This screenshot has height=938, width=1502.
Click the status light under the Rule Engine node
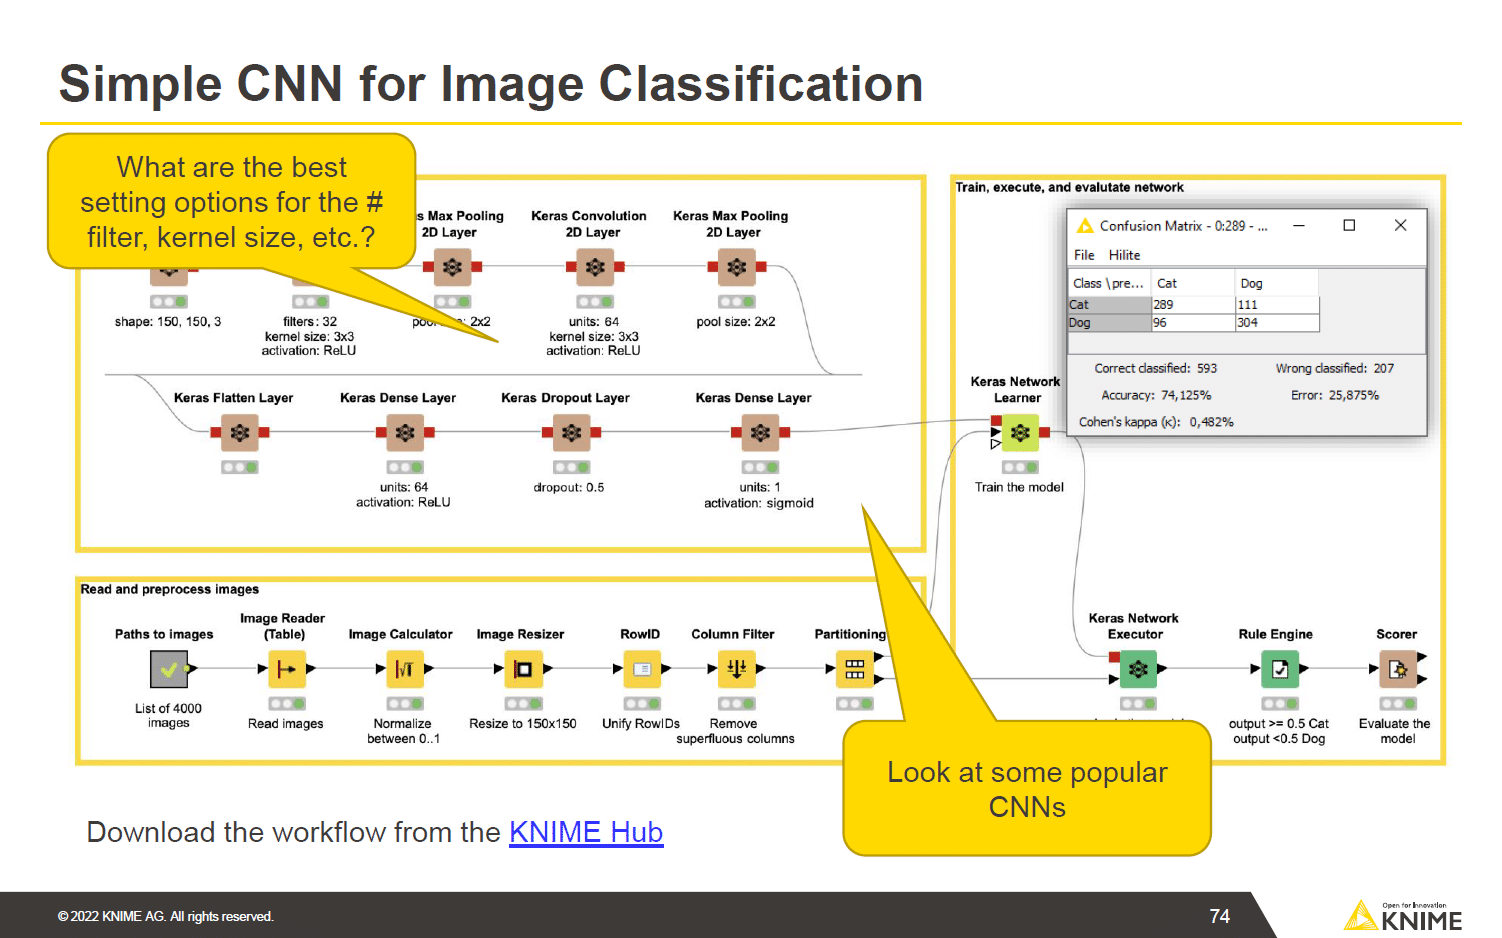(x=1282, y=703)
